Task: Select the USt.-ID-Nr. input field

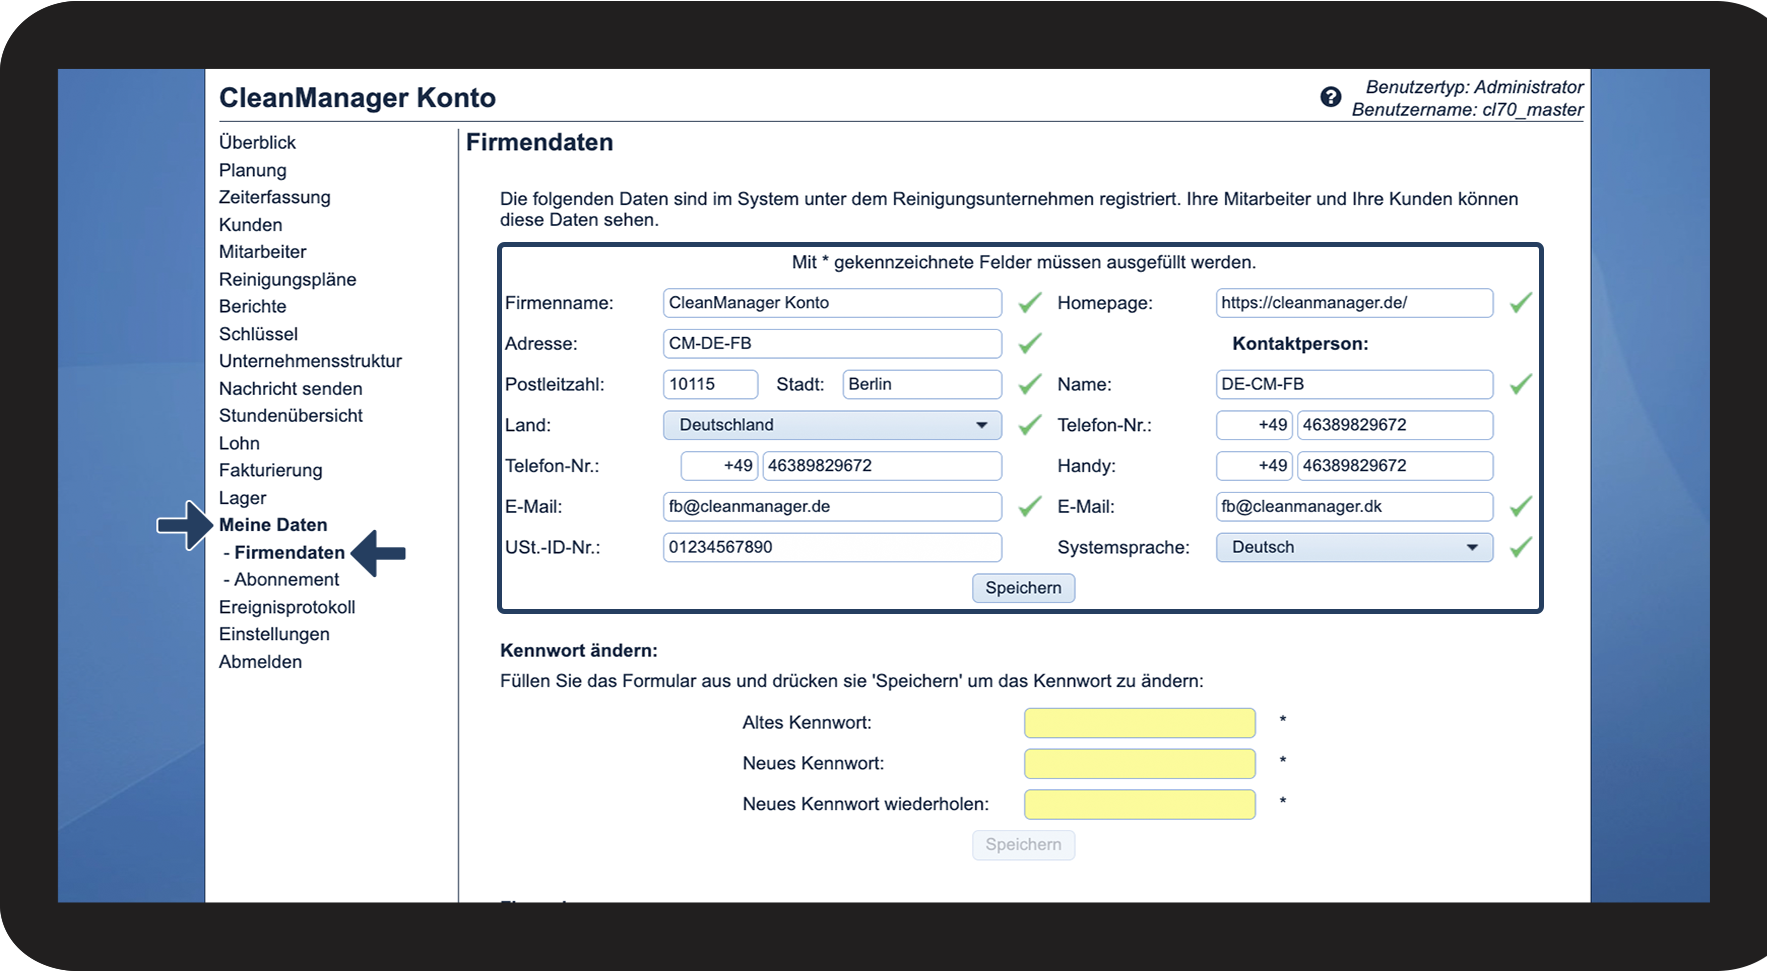Action: 832,547
